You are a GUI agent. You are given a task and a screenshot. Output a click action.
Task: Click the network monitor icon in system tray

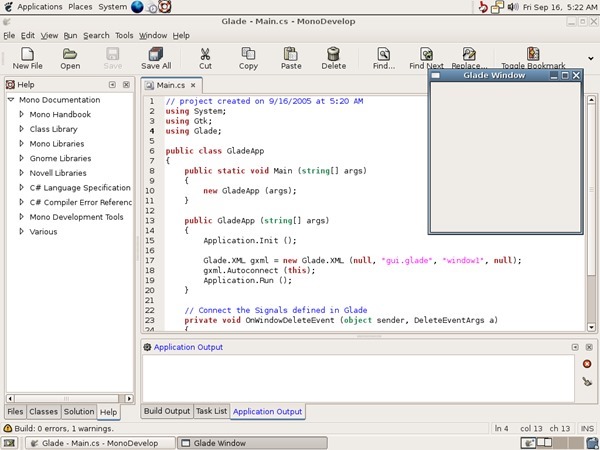497,7
